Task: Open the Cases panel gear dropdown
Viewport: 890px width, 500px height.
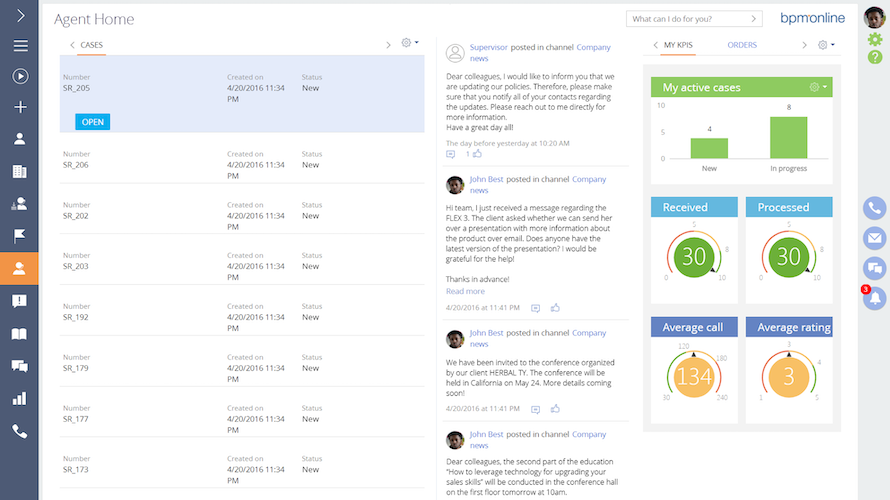Action: 409,44
